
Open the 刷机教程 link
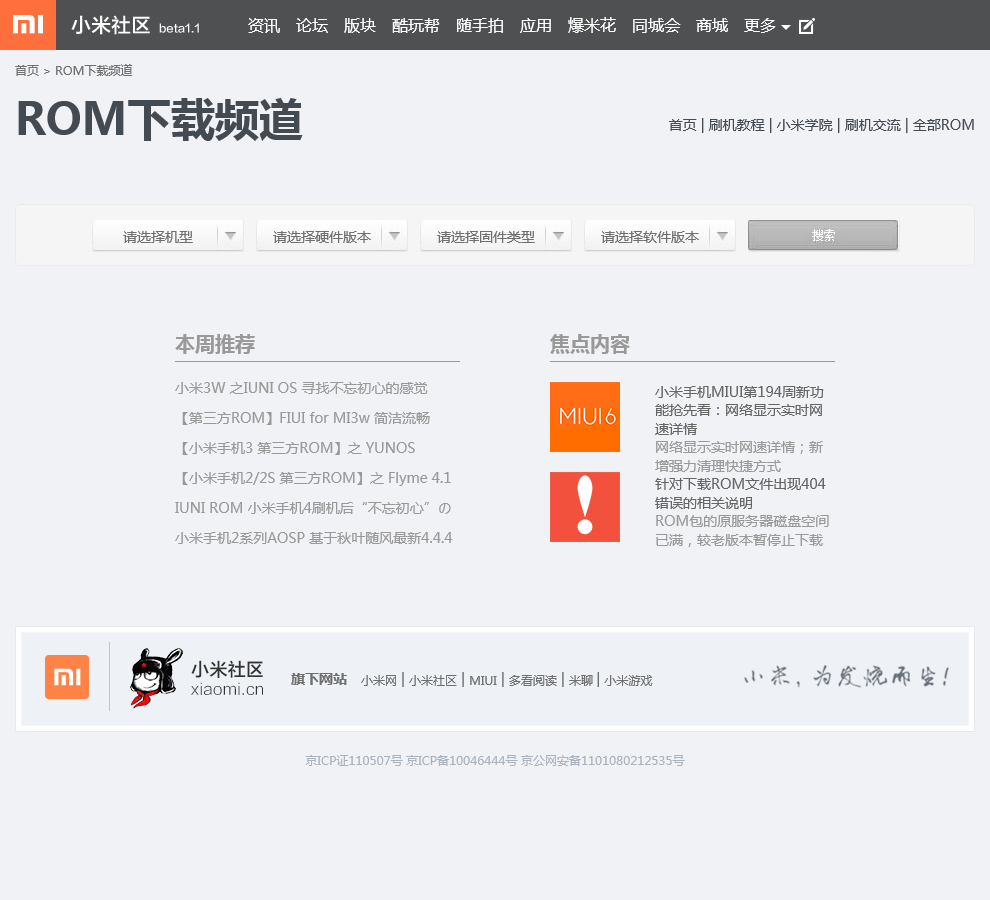(736, 125)
